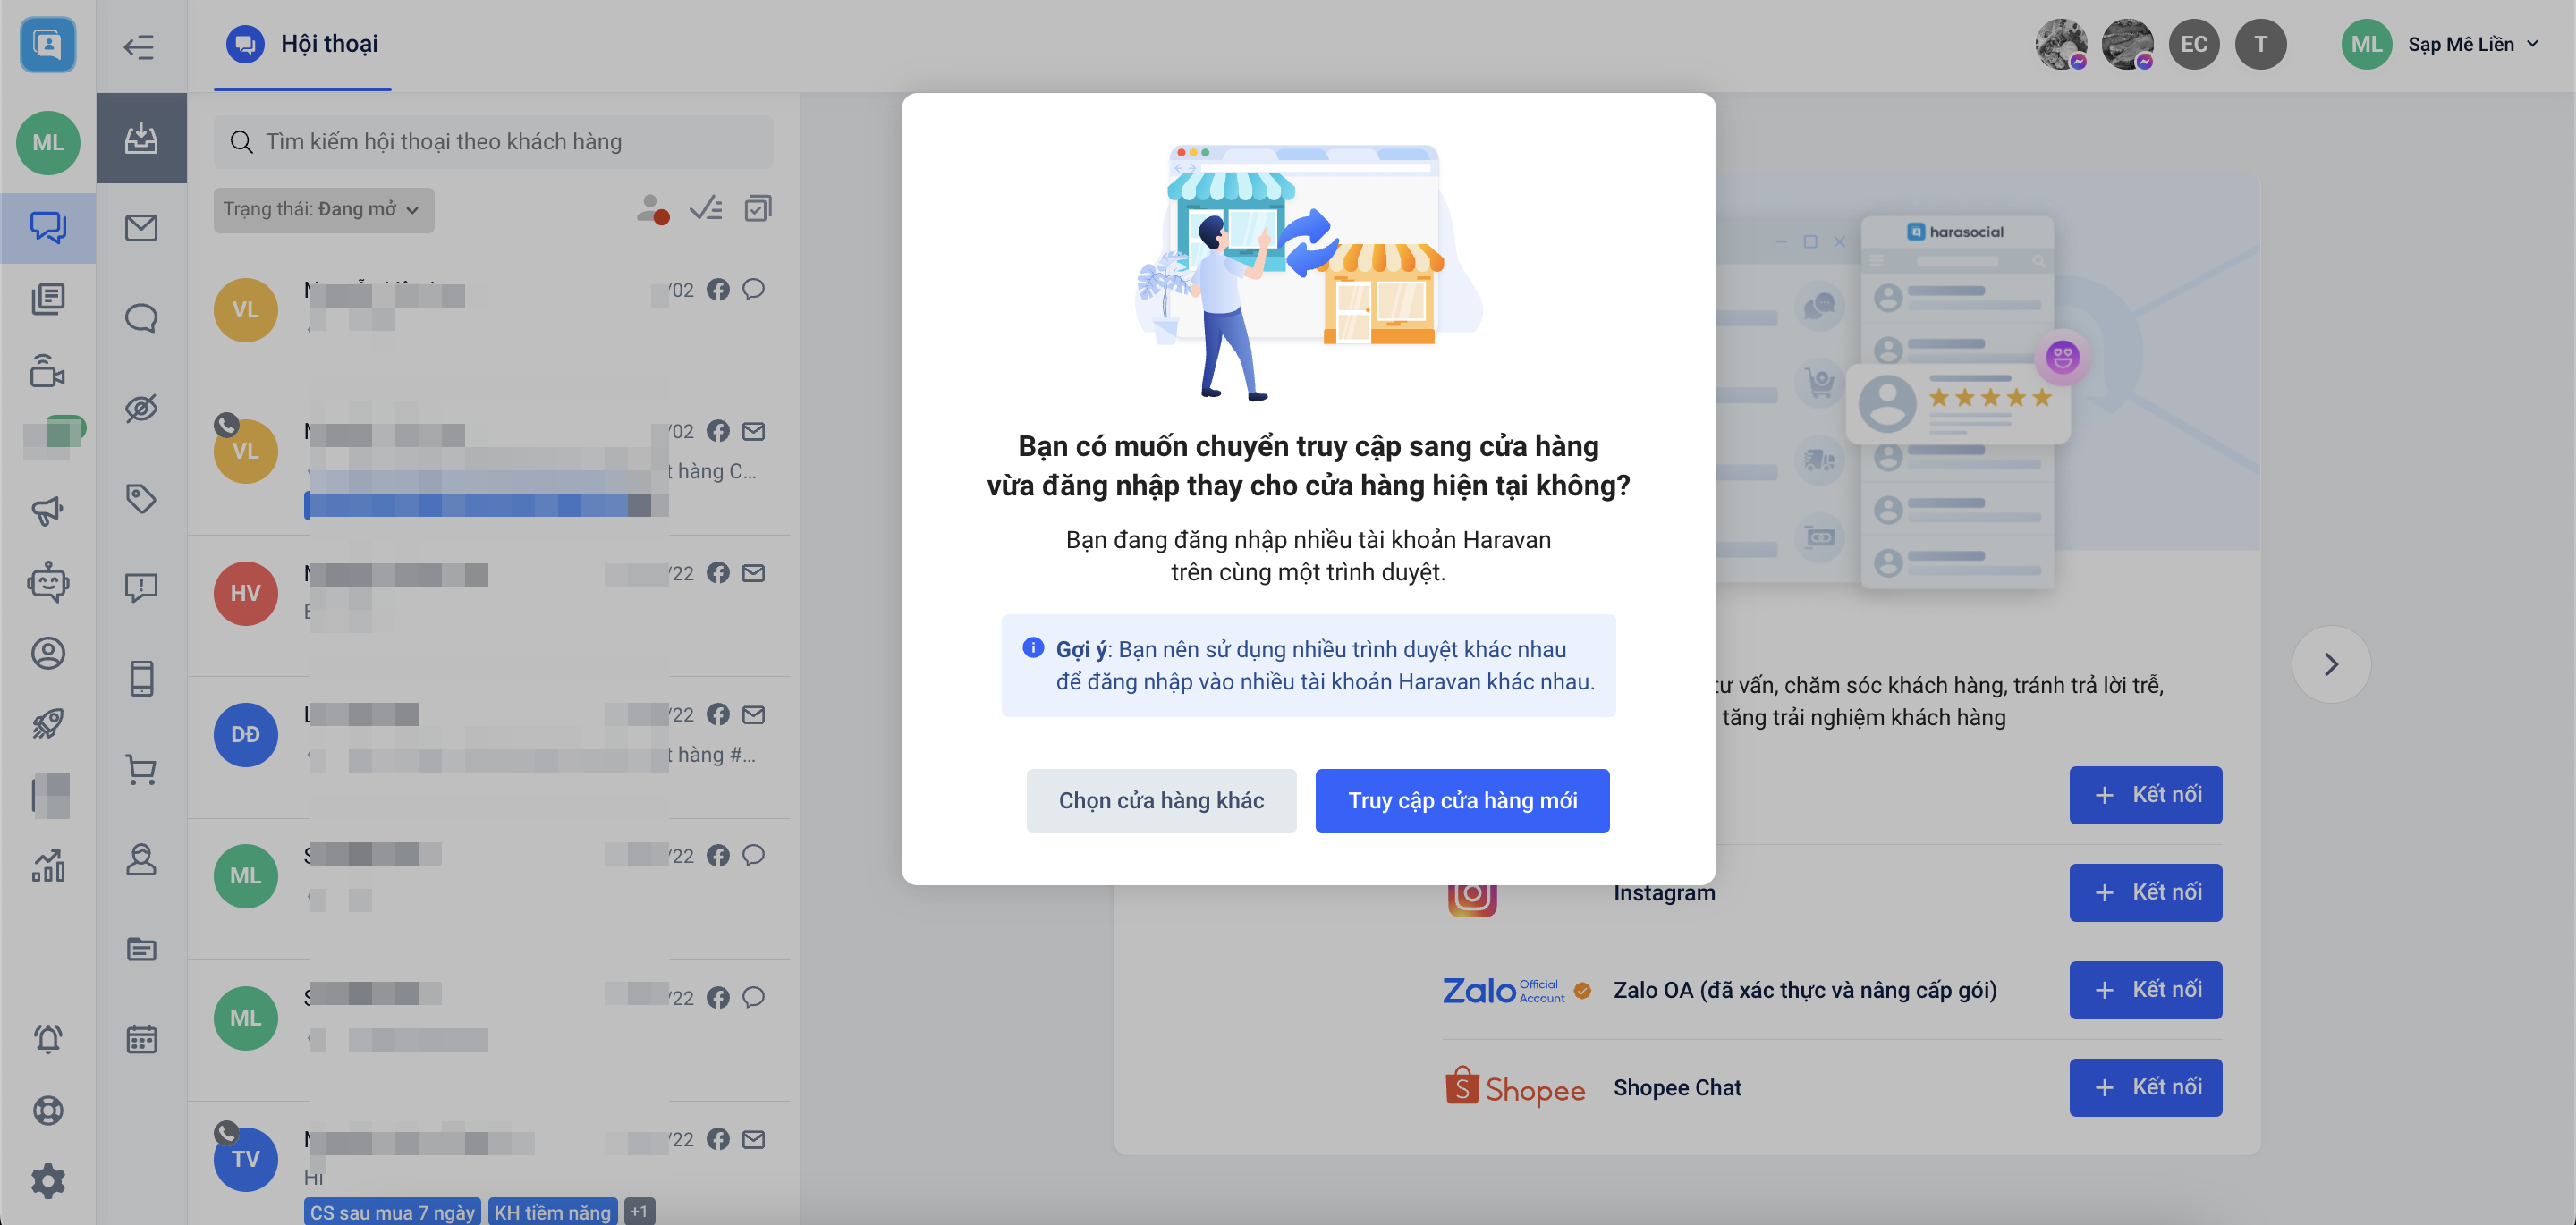Show next slide with the right chevron
The height and width of the screenshot is (1225, 2576).
pyautogui.click(x=2330, y=664)
